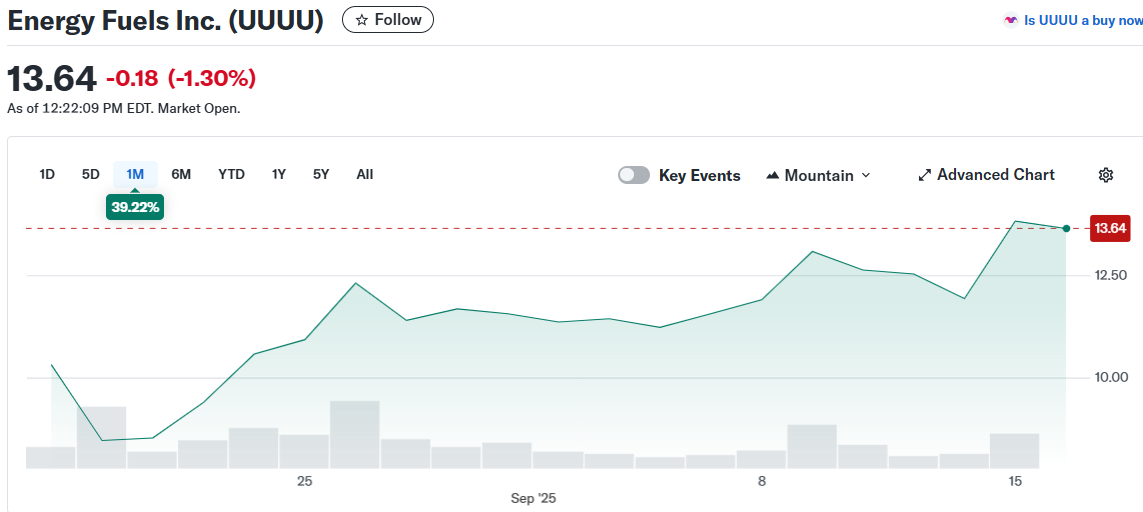
Task: Click the -0.18 price change value
Action: (x=132, y=78)
